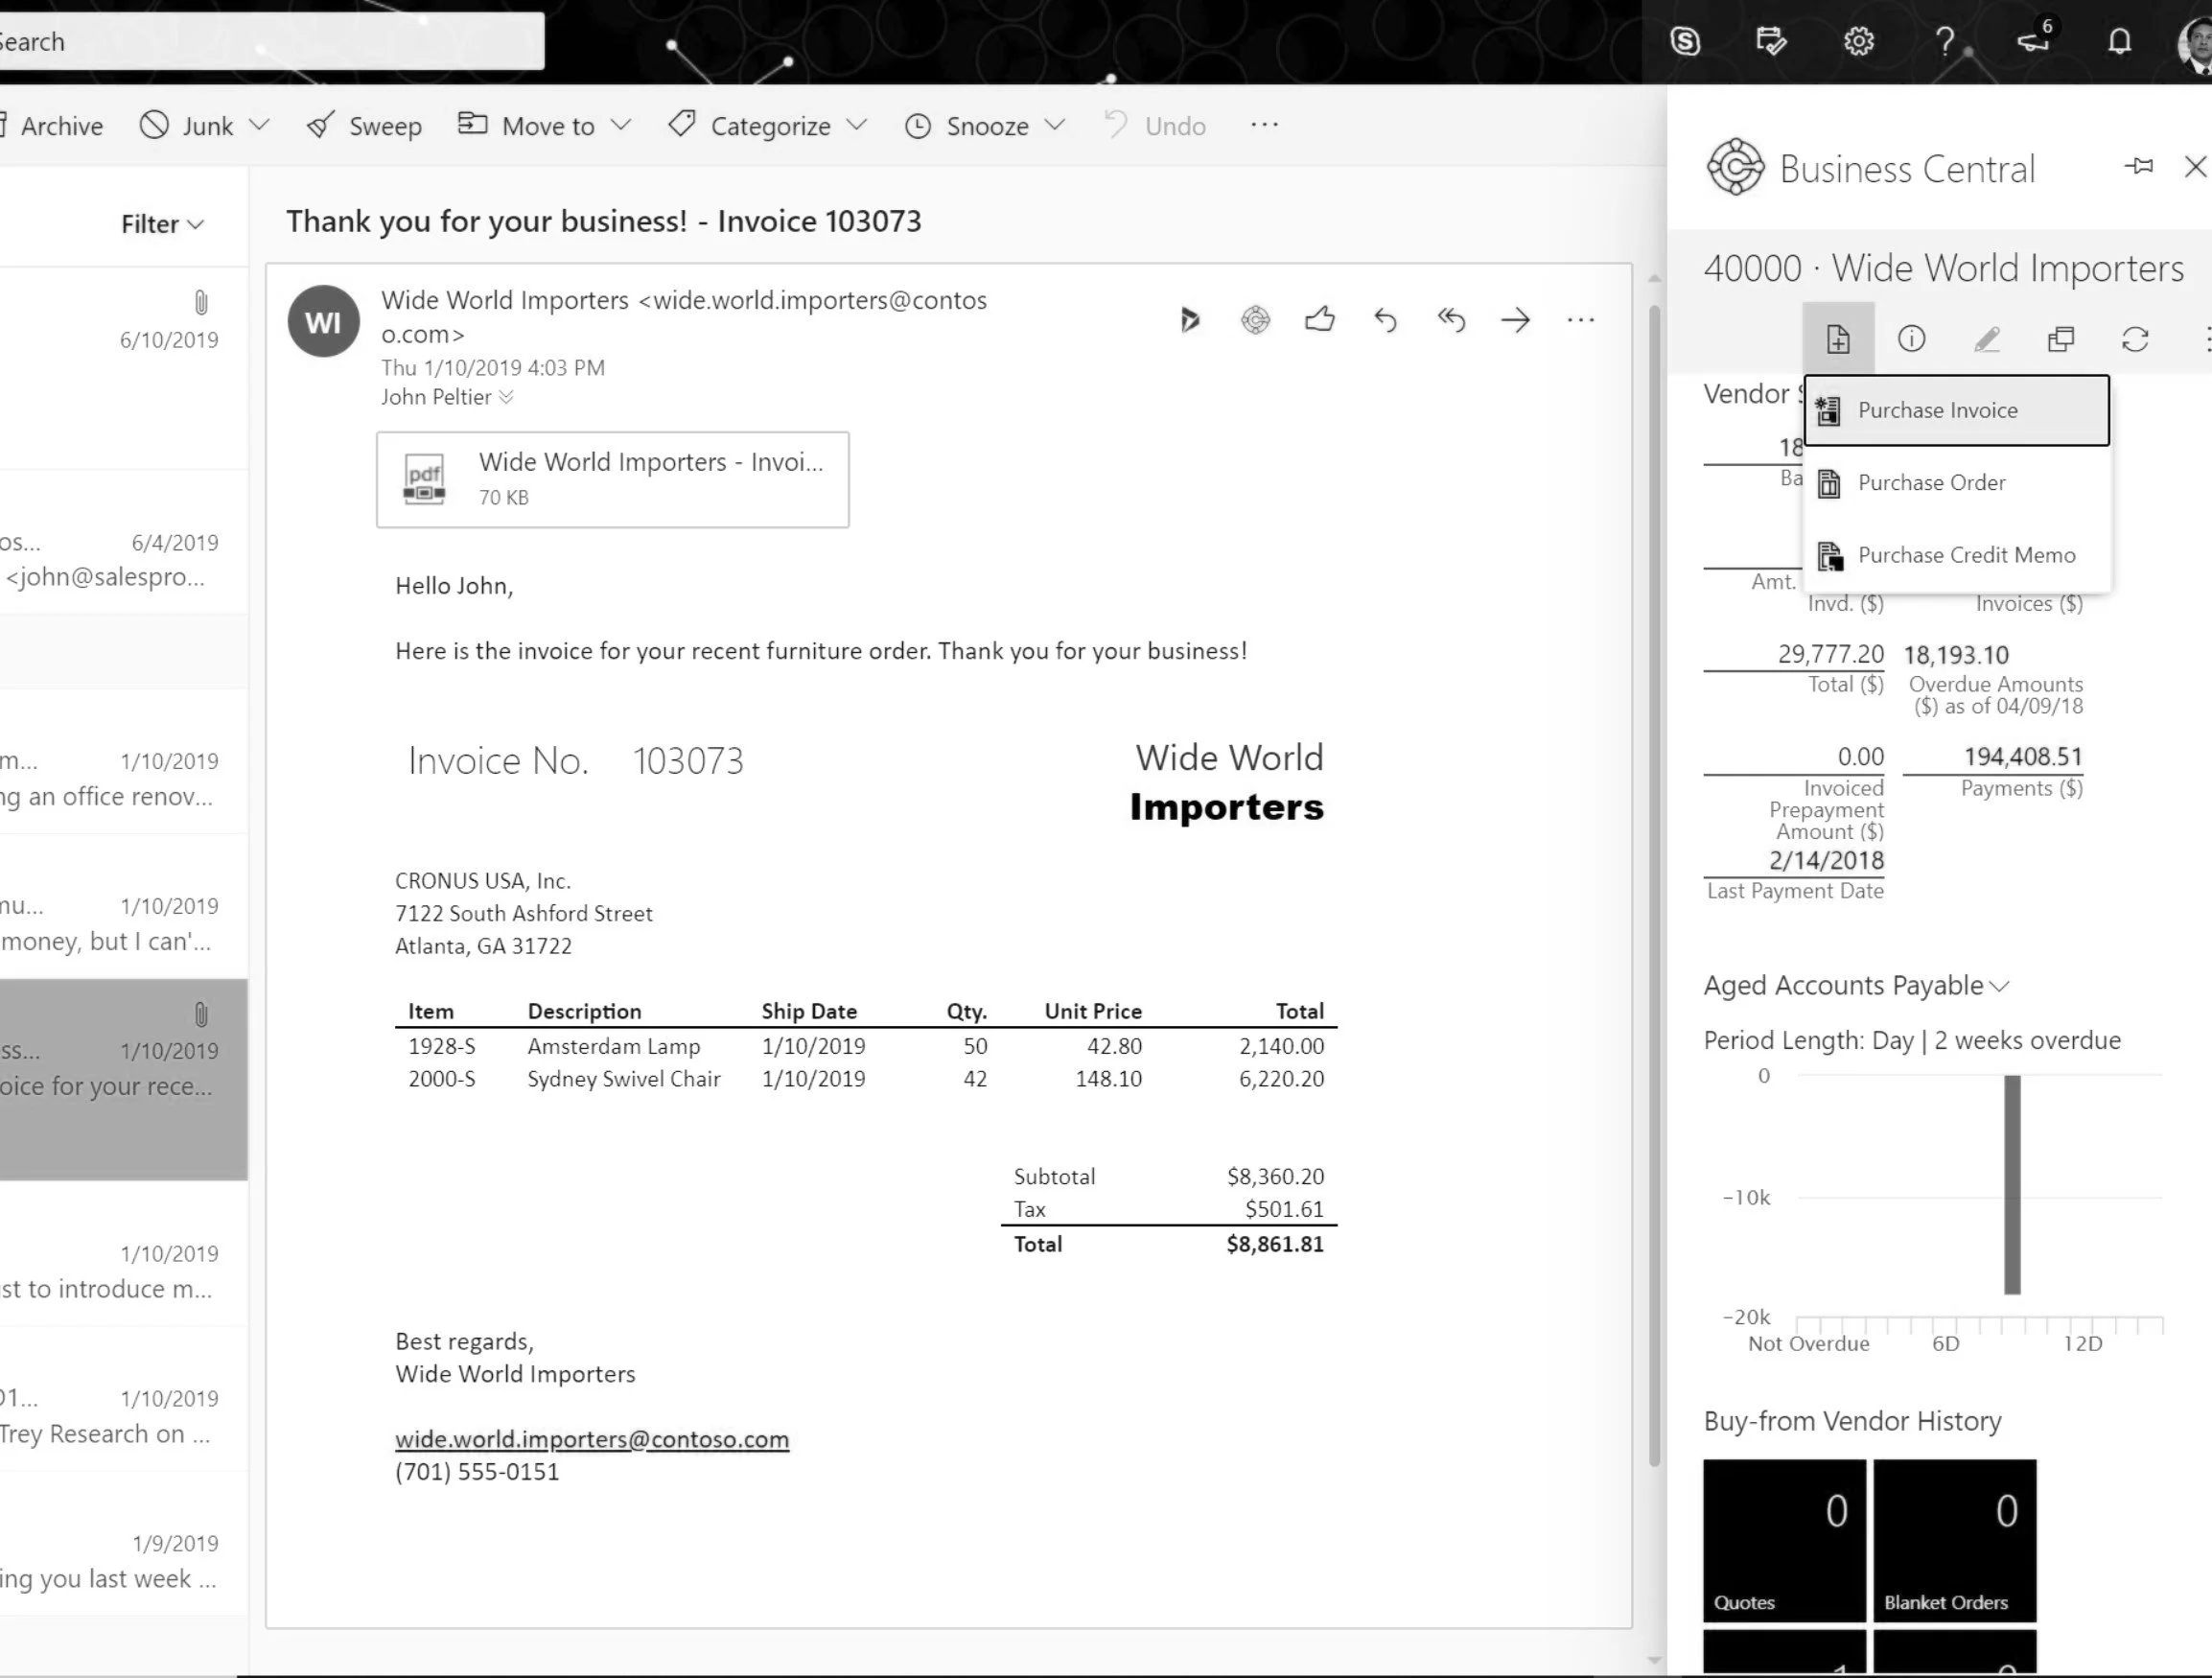Expand the Categorize dropdown
This screenshot has width=2212, height=1678.
pos(856,125)
